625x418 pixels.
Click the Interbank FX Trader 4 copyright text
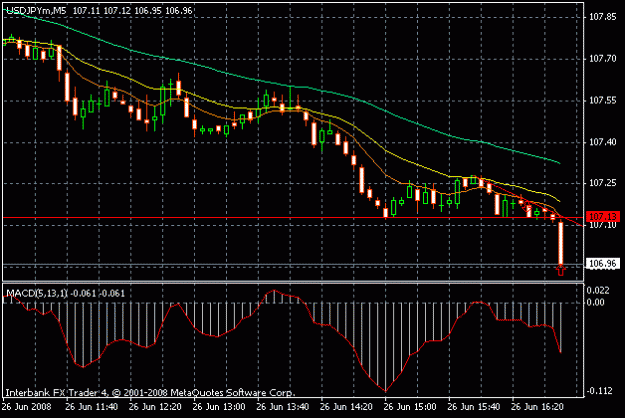[150, 393]
